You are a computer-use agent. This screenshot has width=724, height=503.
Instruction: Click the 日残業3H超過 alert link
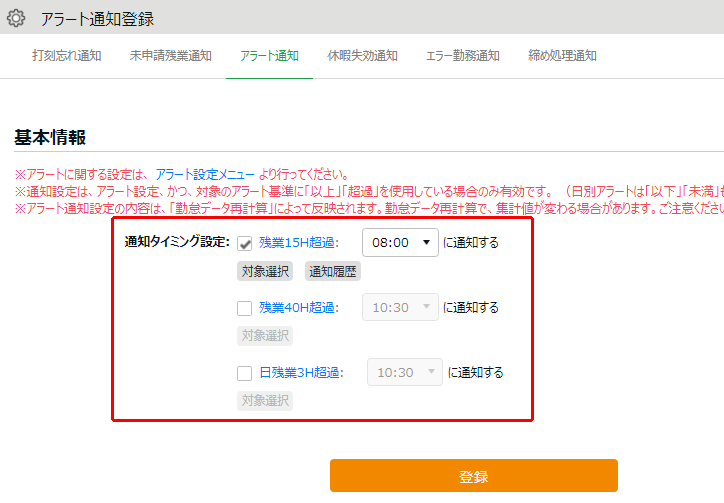tap(301, 373)
